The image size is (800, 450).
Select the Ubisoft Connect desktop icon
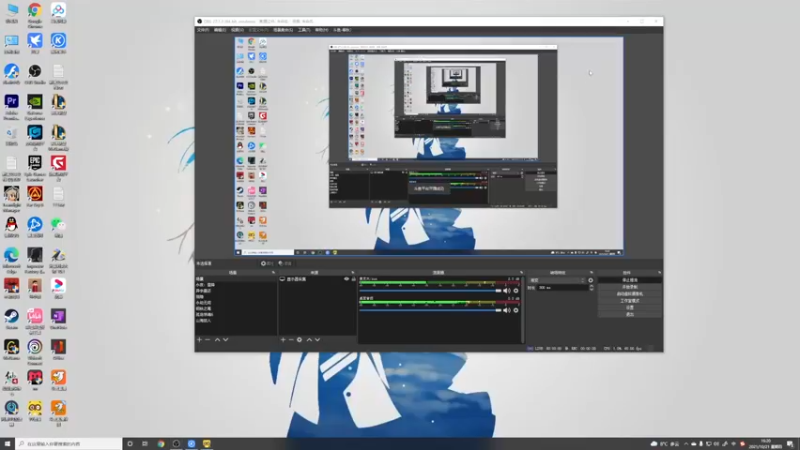click(x=35, y=352)
